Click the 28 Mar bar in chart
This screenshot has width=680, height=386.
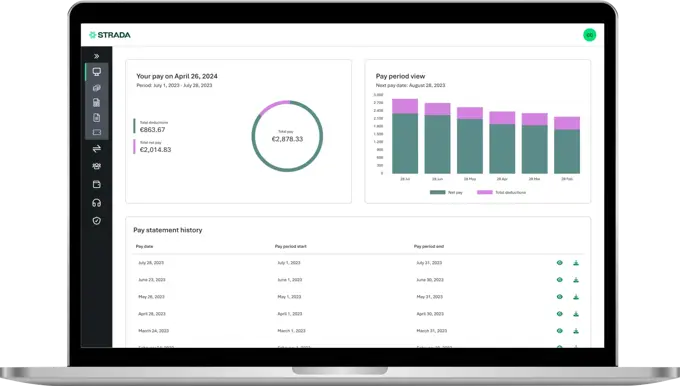click(x=534, y=143)
